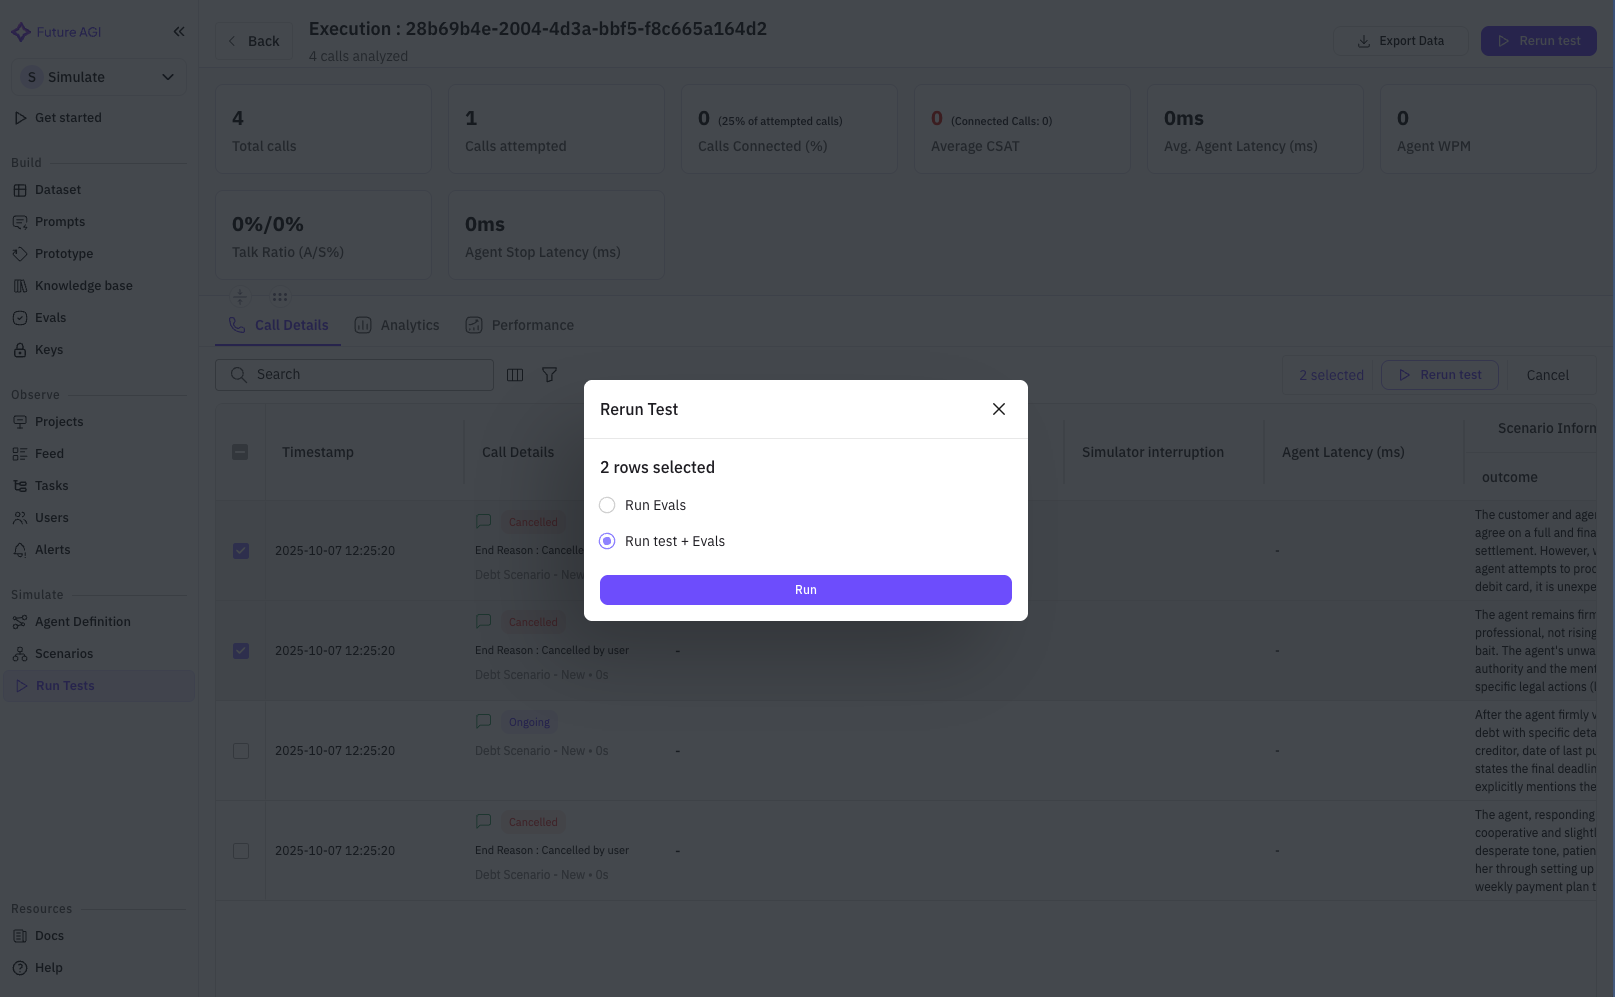Click the Total calls stat card
Screen dimensions: 1615x997
(323, 129)
